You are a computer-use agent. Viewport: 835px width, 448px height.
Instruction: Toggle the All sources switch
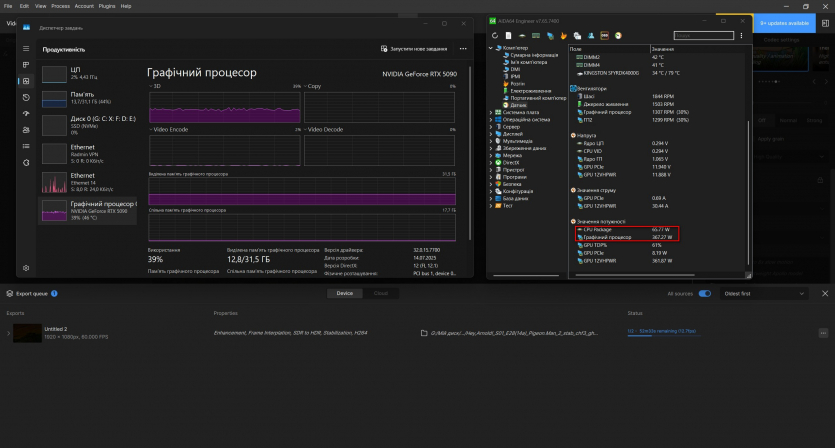(705, 294)
